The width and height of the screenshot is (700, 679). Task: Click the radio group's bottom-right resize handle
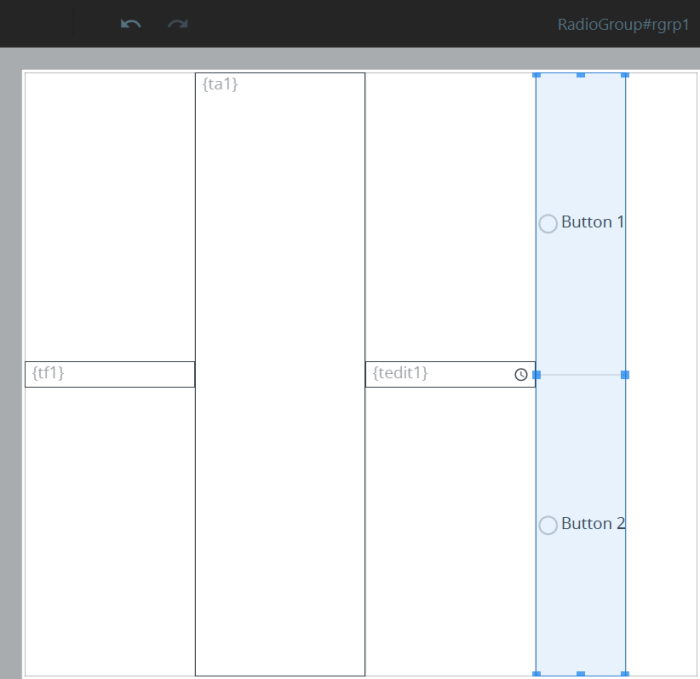point(625,673)
